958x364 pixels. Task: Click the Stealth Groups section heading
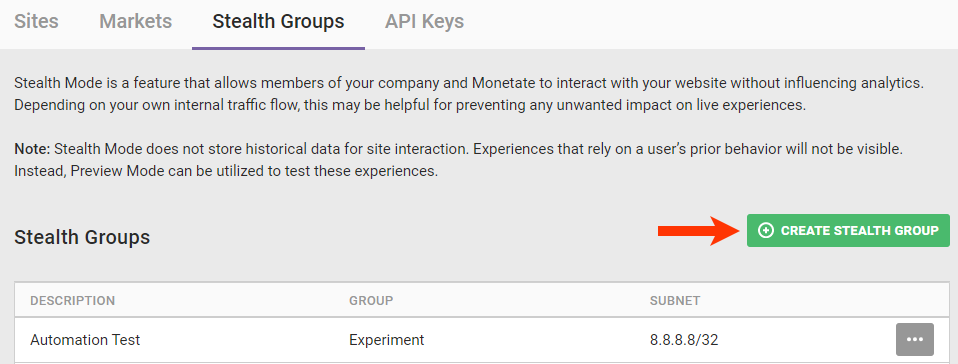point(82,237)
